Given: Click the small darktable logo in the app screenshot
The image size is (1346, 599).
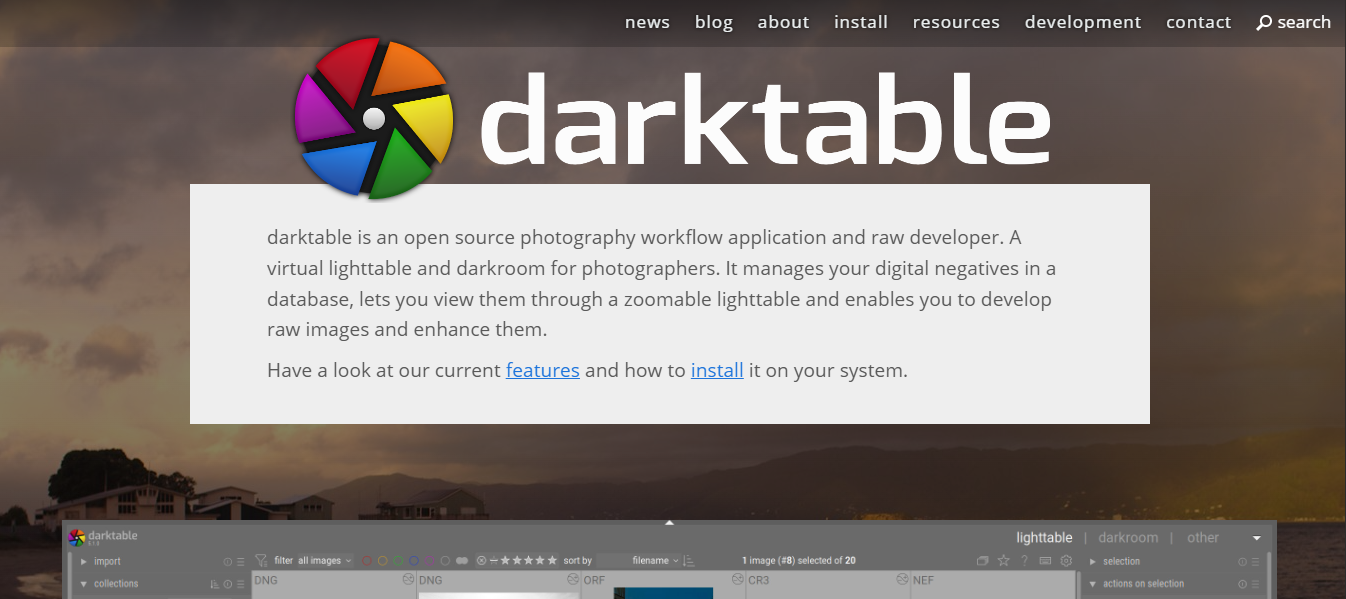Looking at the screenshot, I should point(77,538).
